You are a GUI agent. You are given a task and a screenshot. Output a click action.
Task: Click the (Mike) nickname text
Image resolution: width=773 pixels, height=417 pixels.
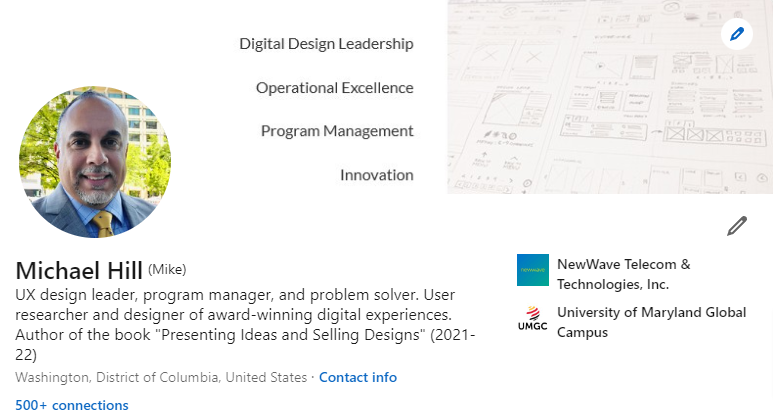tap(167, 269)
